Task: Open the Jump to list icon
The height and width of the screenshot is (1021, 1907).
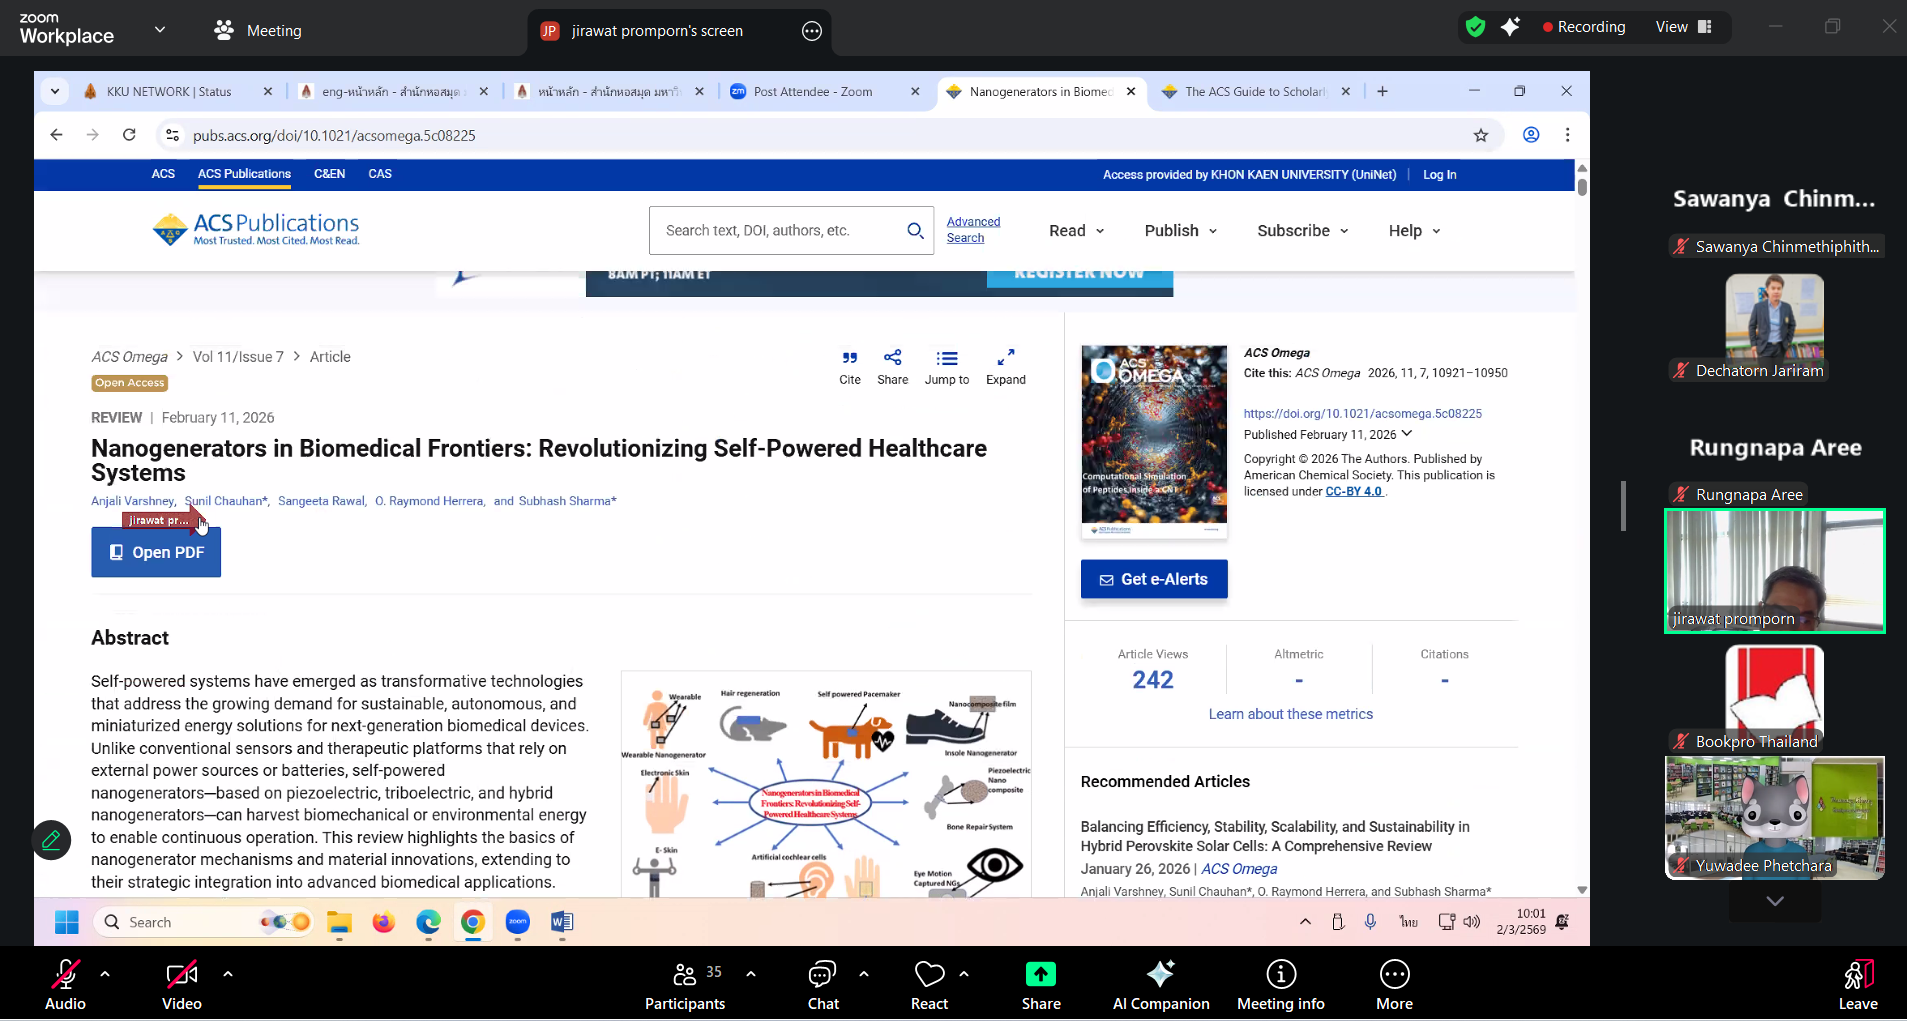Action: [946, 358]
